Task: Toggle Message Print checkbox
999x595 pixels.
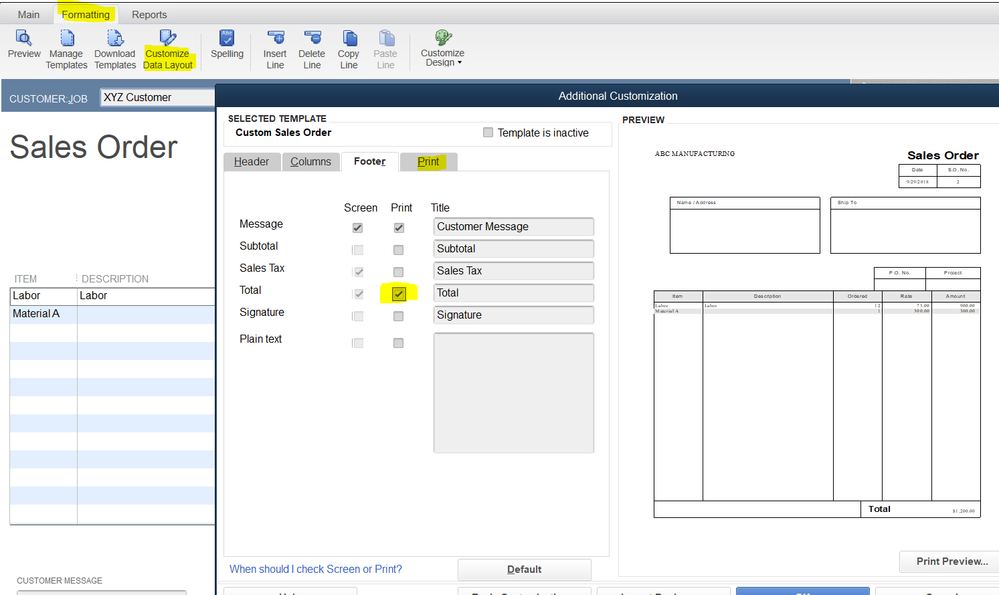Action: 399,227
